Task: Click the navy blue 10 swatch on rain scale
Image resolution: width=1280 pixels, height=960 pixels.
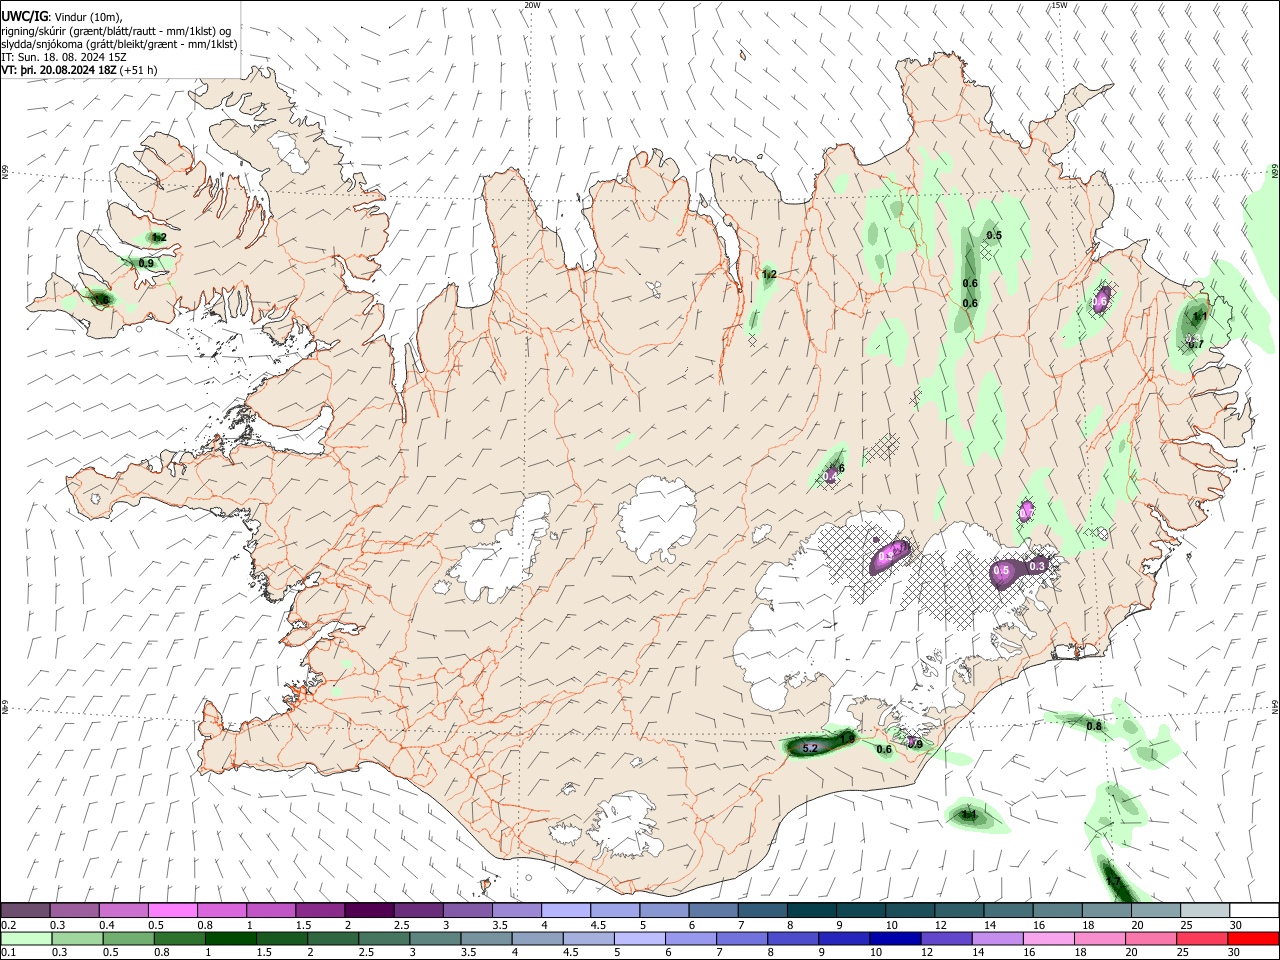Action: tap(894, 939)
